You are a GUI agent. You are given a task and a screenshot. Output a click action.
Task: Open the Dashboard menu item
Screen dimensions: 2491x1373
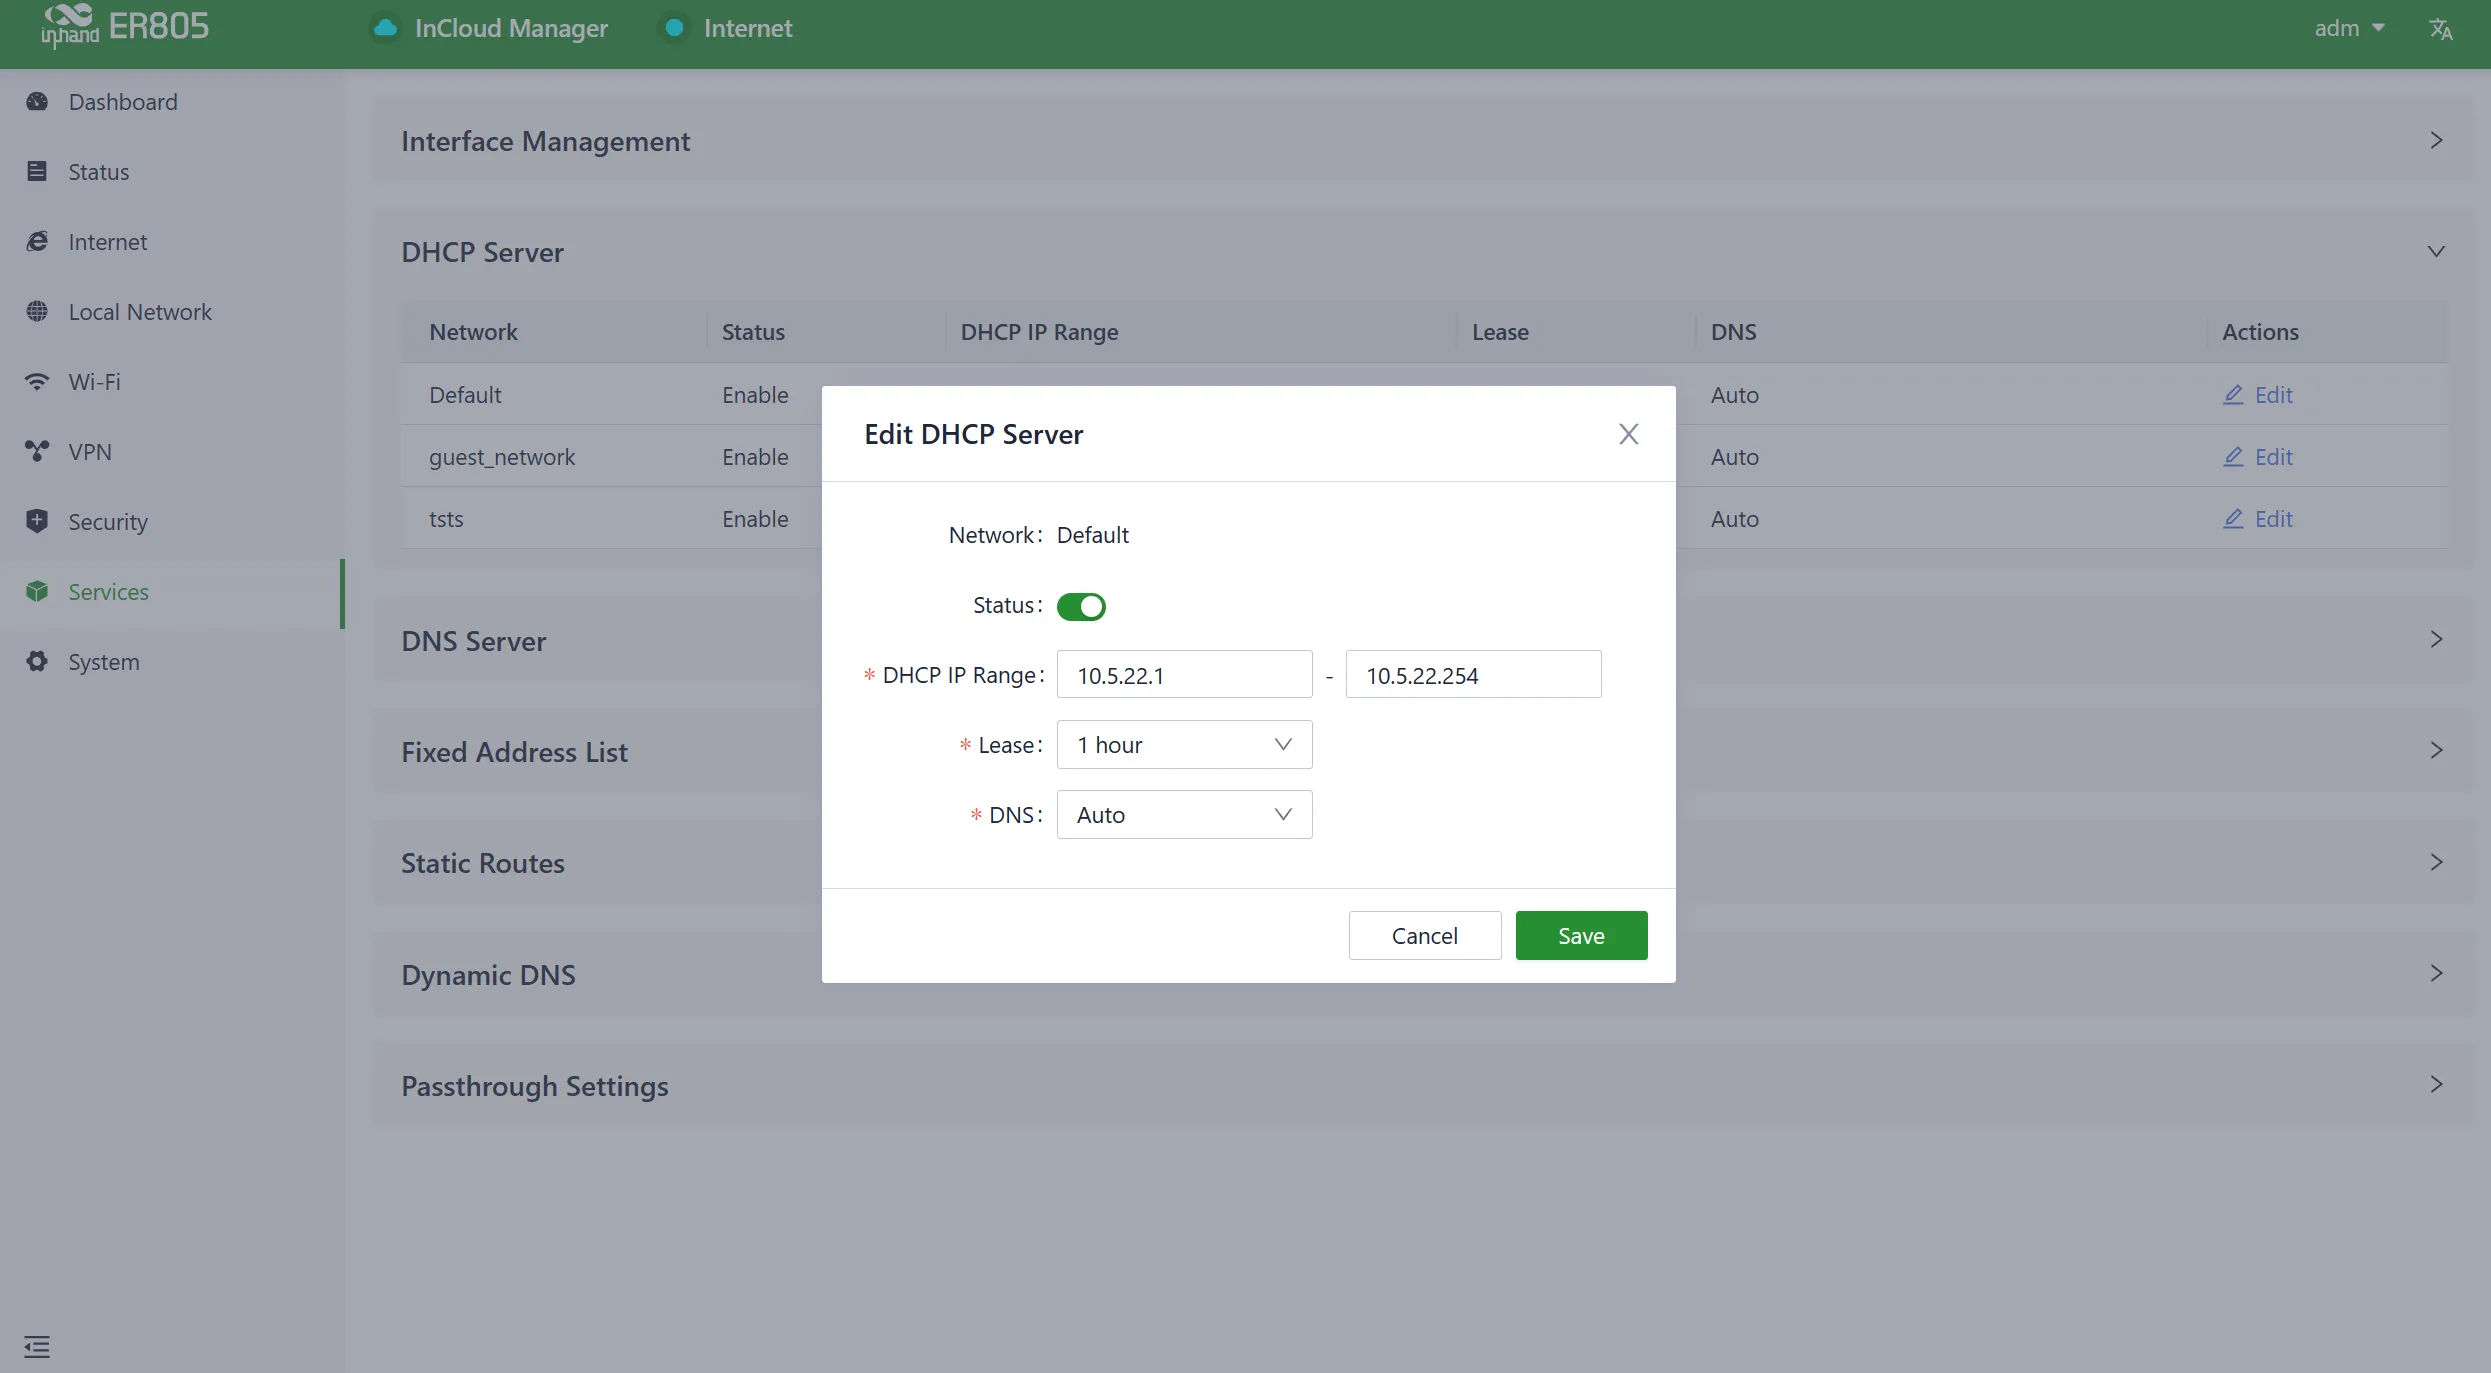(171, 102)
